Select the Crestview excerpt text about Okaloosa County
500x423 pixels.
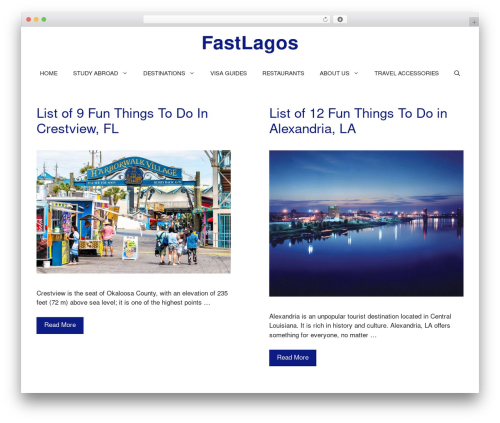(x=132, y=298)
